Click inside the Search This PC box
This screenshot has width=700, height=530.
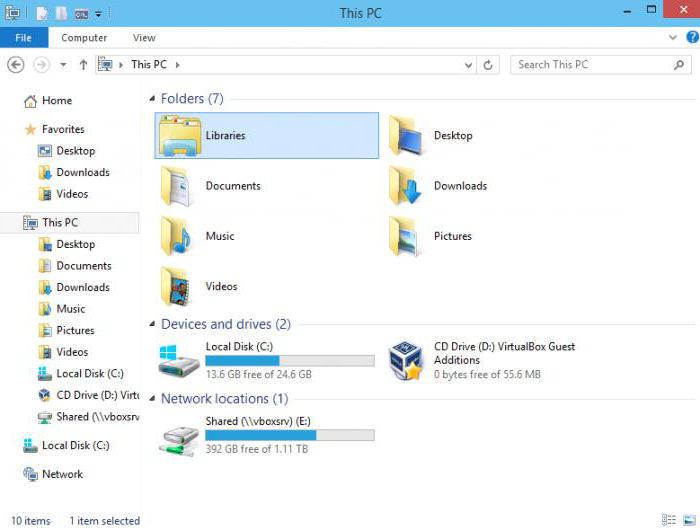click(x=590, y=65)
